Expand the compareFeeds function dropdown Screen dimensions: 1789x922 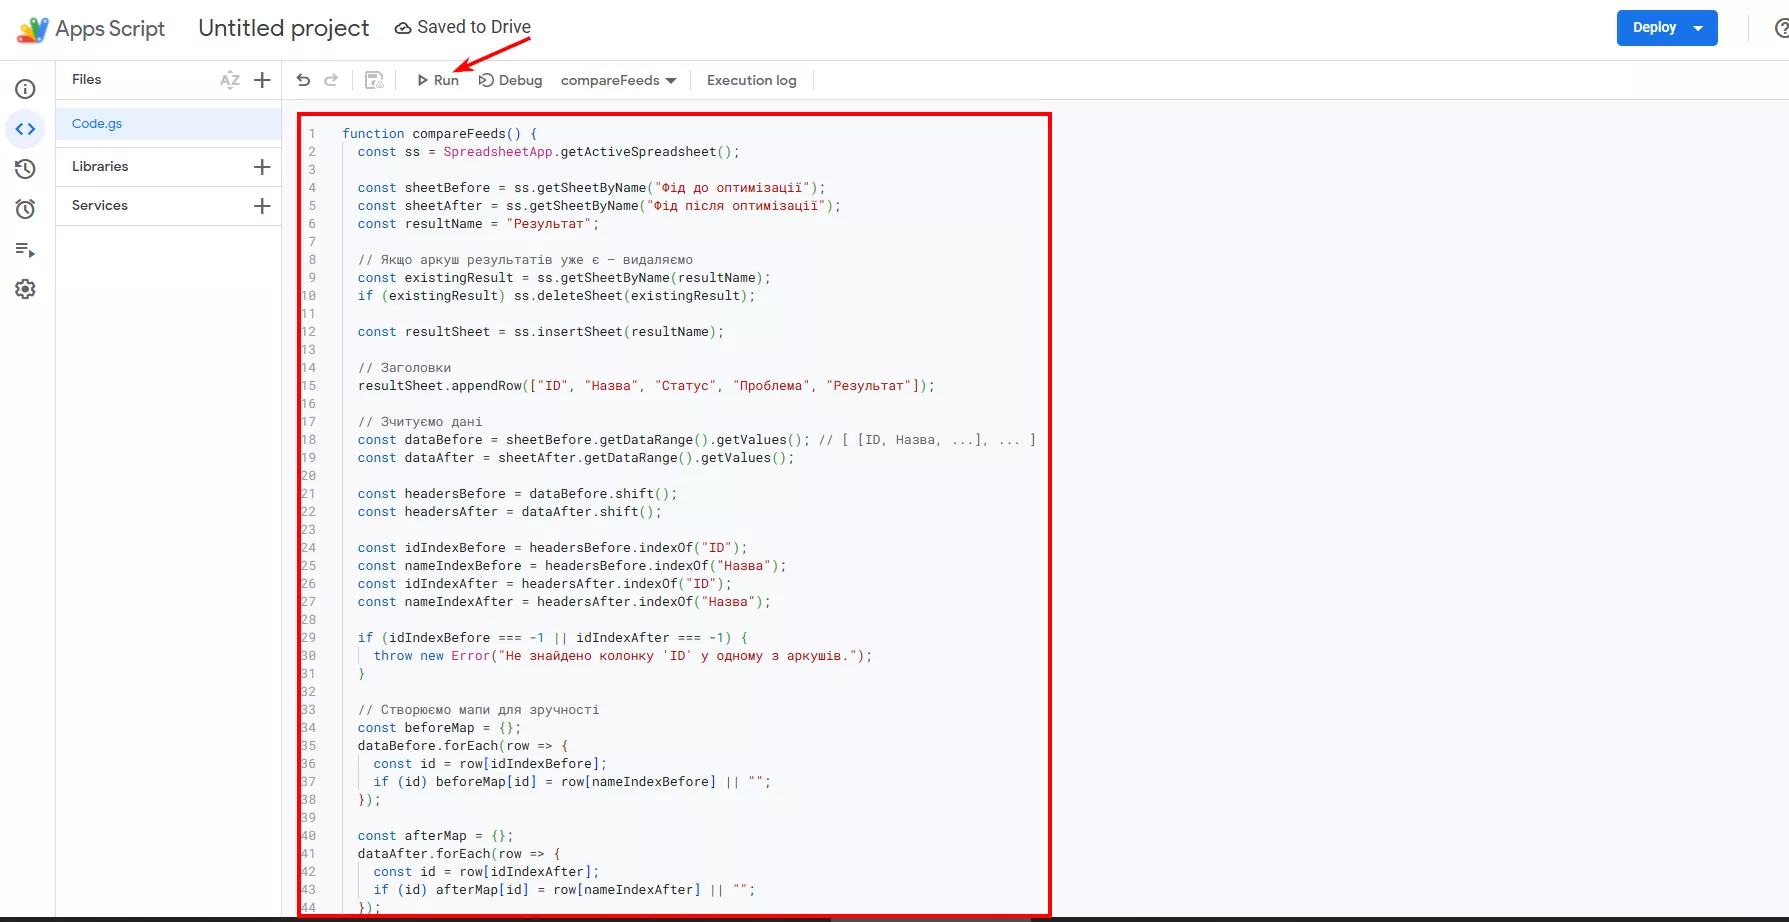point(618,80)
